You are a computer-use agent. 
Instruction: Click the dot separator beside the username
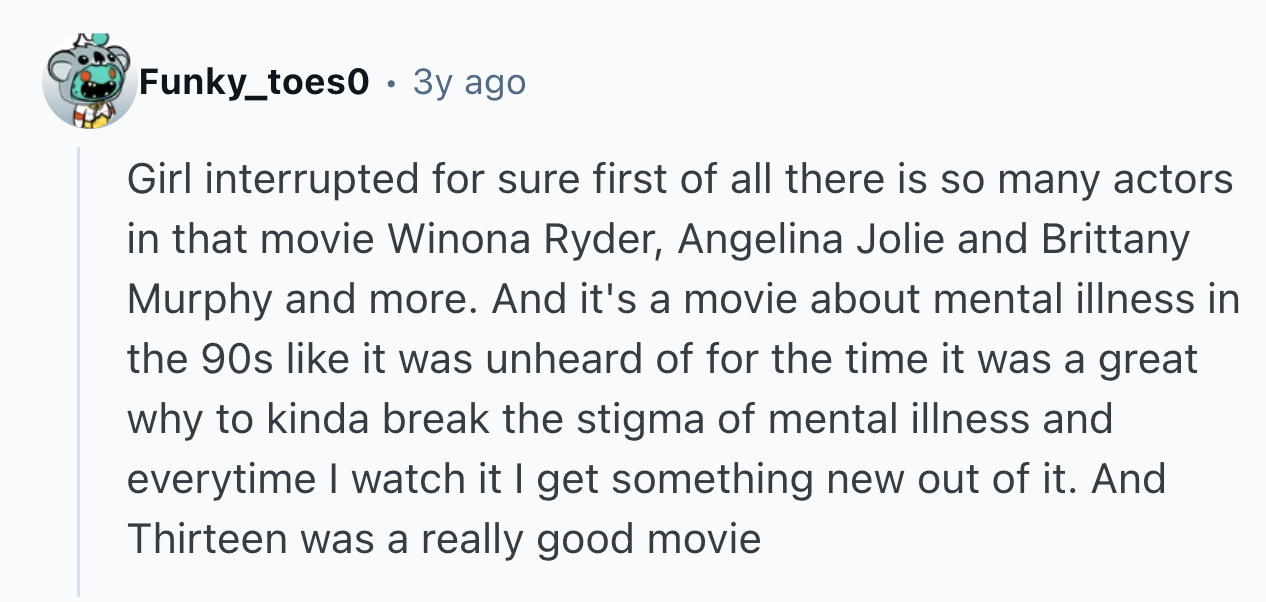391,83
